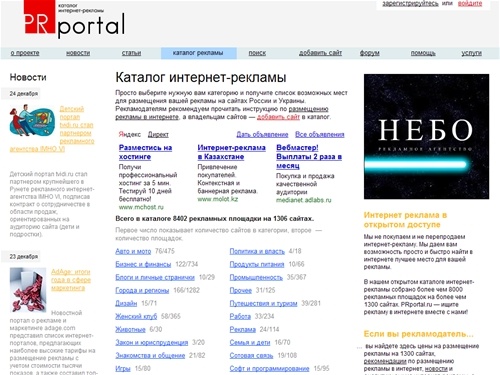Open 'Семья и дети' category
This screenshot has height=375, width=500.
[x=250, y=343]
